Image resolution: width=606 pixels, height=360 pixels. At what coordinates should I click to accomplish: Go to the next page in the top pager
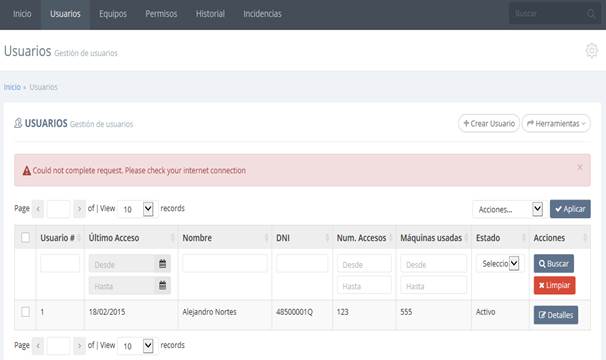(79, 209)
